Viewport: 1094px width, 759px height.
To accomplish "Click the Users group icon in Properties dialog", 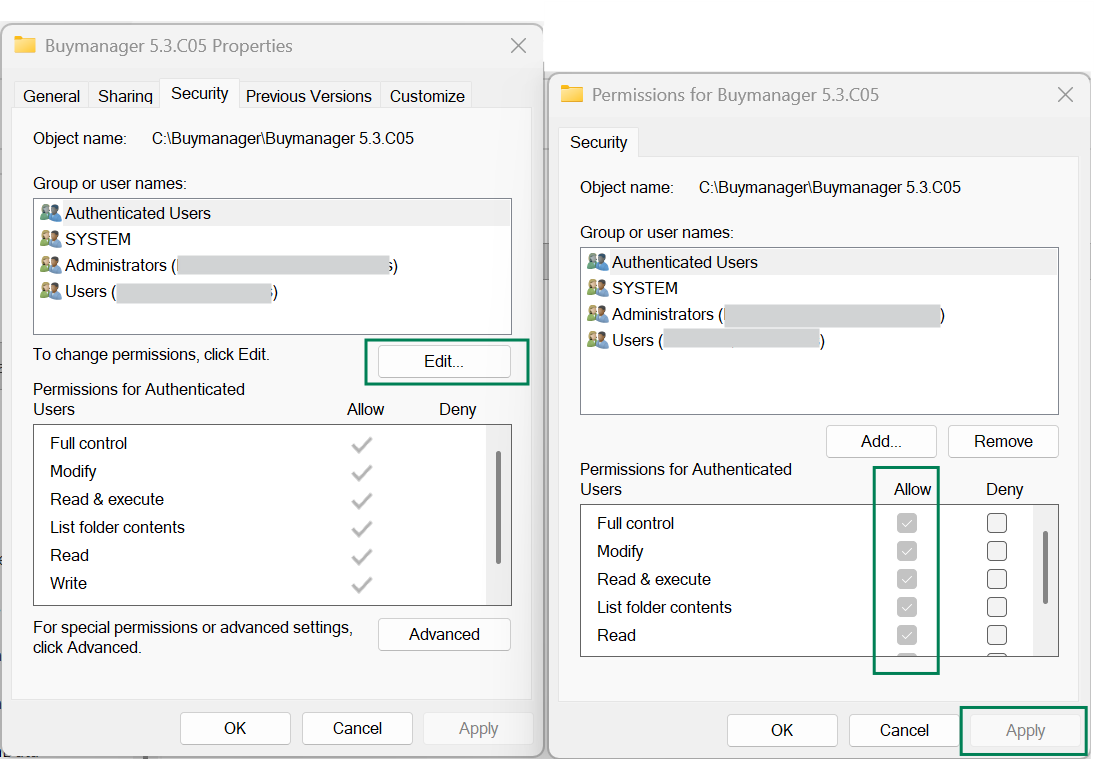I will 51,291.
